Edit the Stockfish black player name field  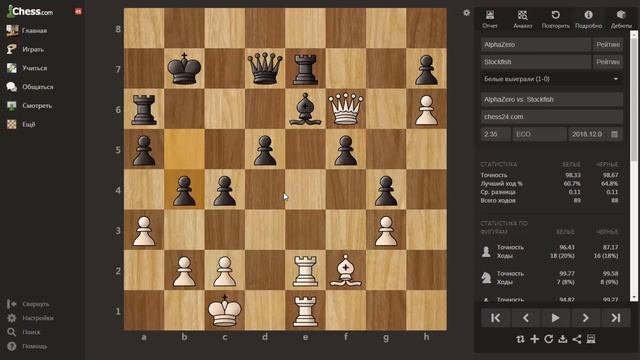[535, 62]
